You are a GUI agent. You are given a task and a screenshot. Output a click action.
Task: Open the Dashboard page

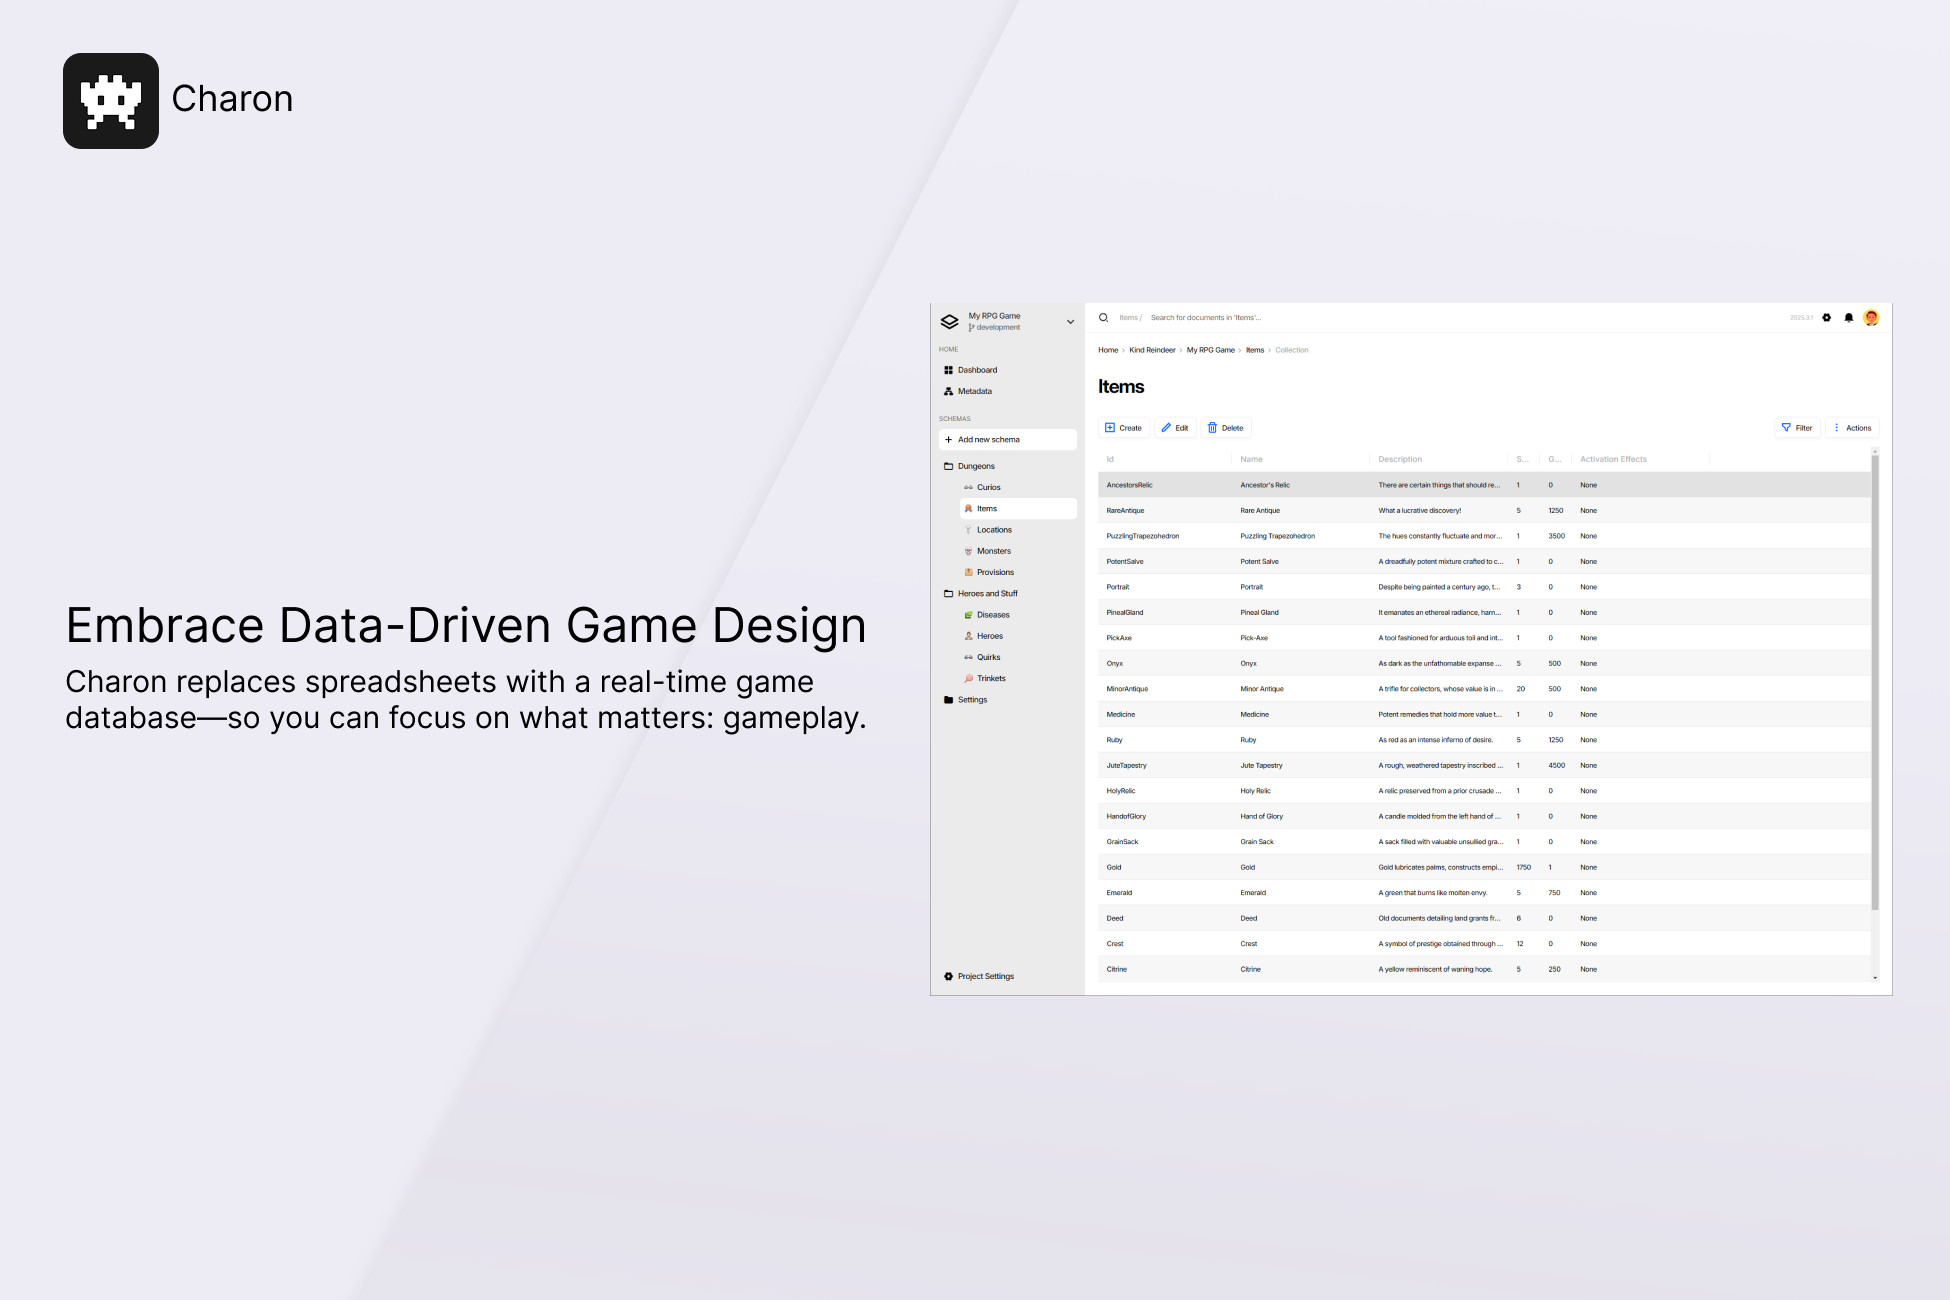tap(977, 369)
